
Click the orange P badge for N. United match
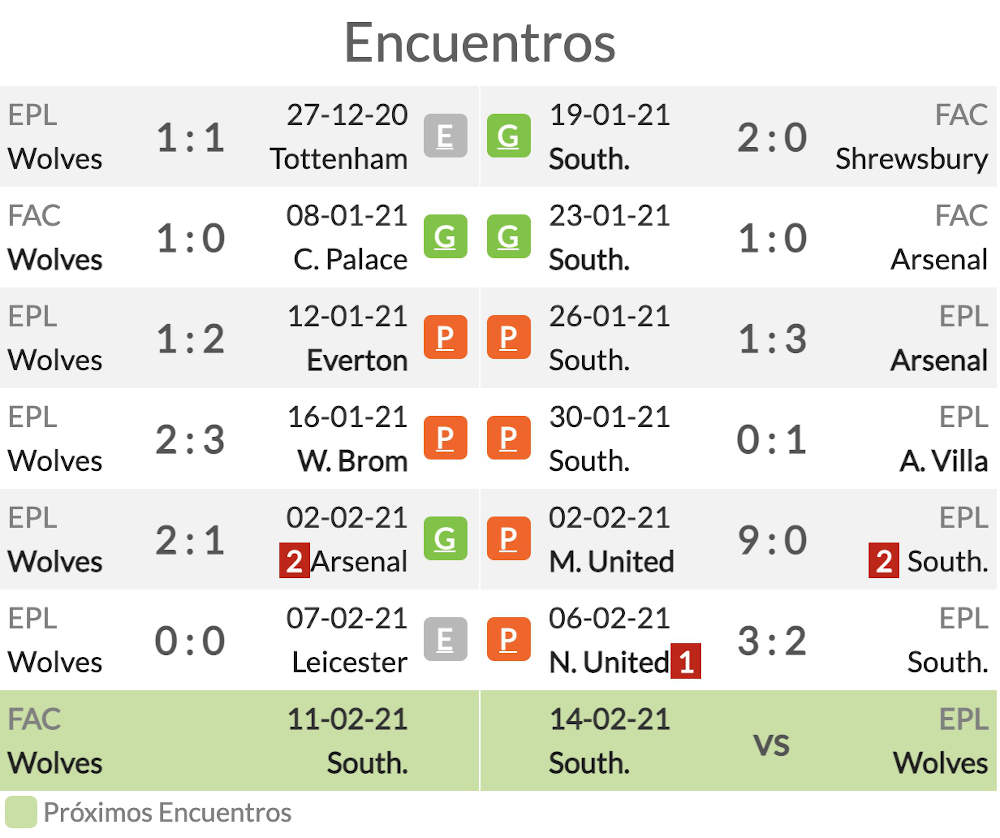click(508, 640)
